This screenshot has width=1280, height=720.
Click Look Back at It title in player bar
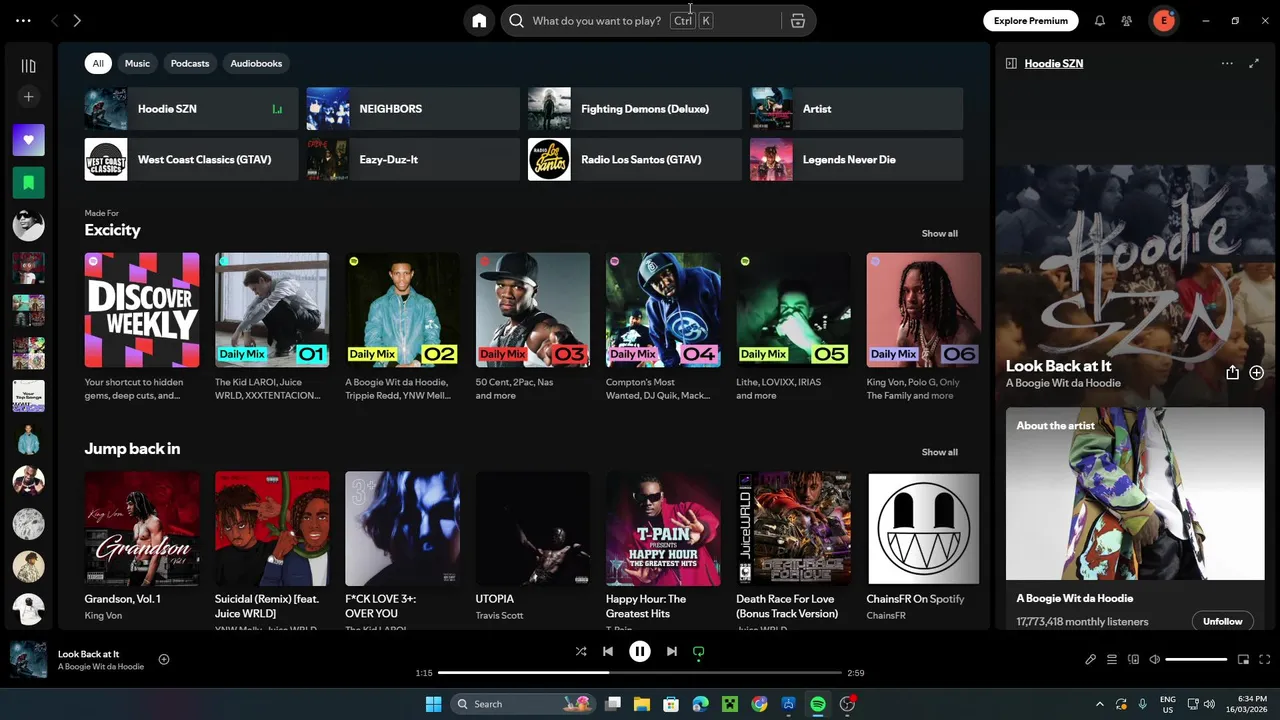point(88,654)
